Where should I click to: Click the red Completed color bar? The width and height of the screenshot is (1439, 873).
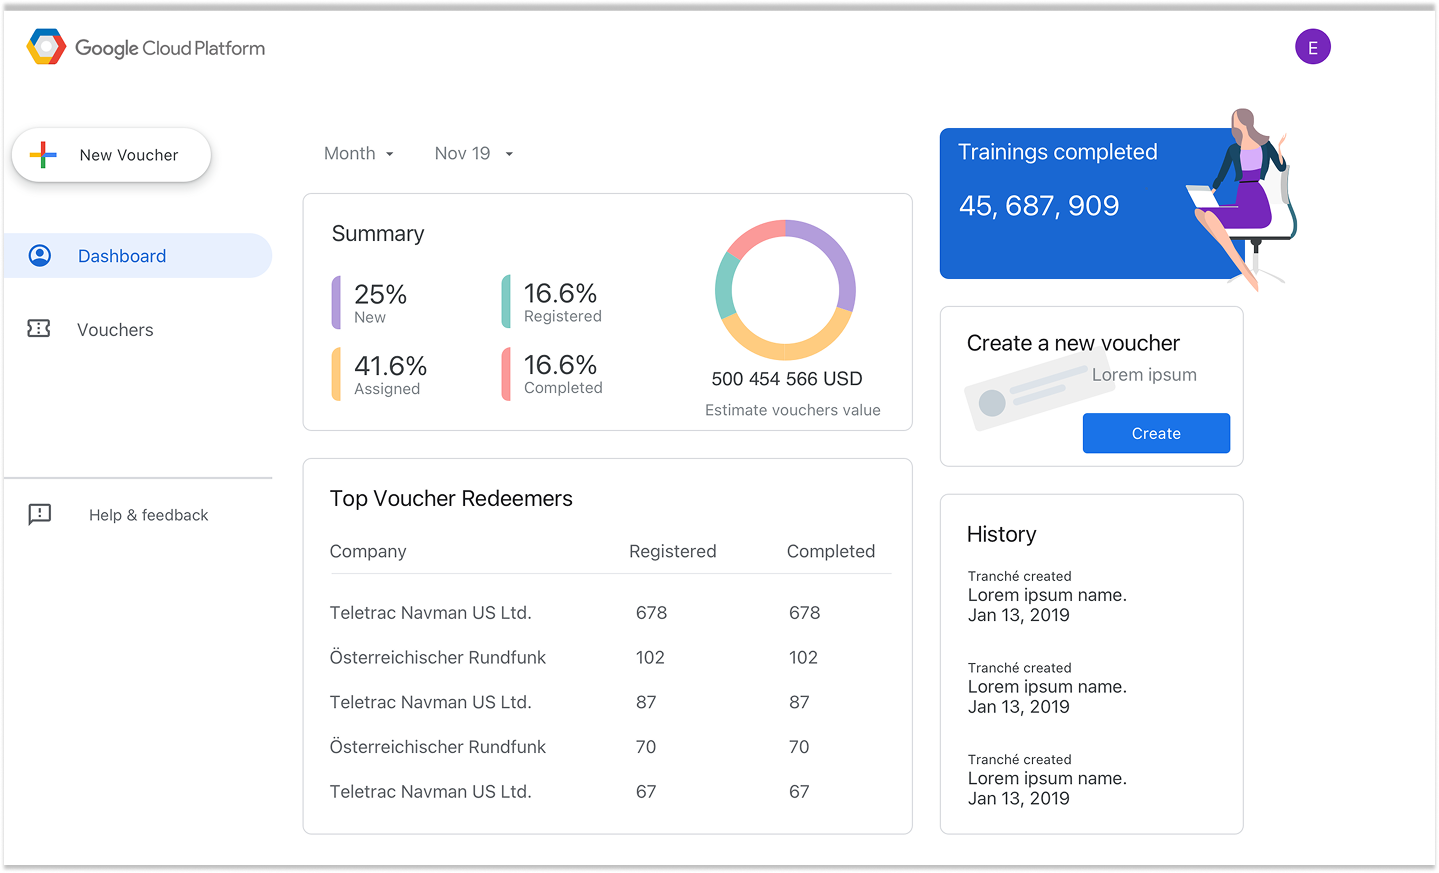pyautogui.click(x=506, y=374)
